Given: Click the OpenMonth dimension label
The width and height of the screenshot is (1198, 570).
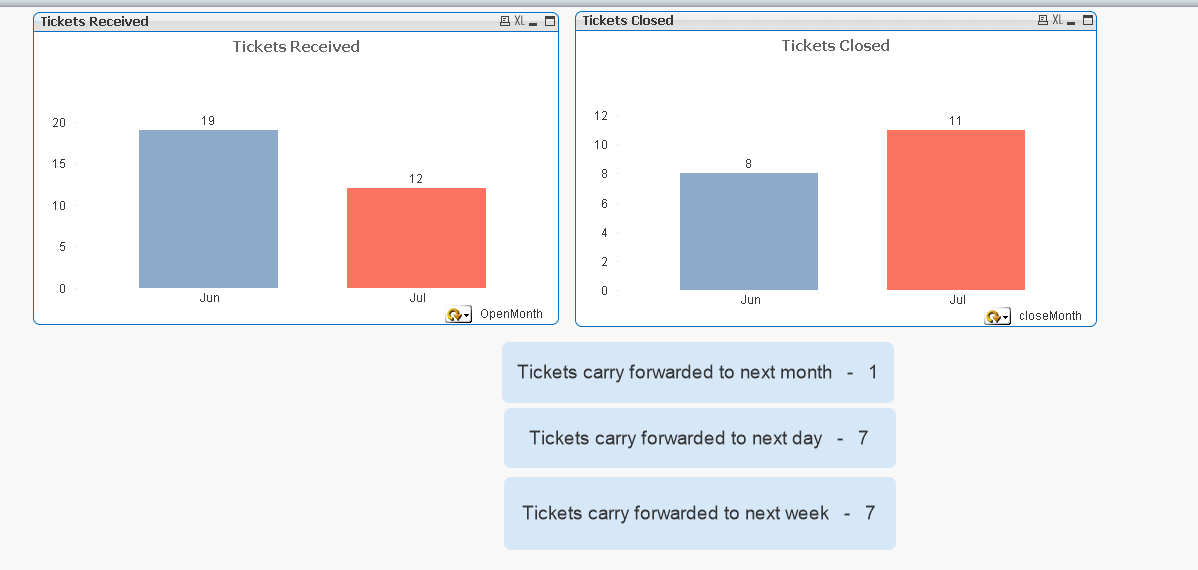Looking at the screenshot, I should coord(511,314).
